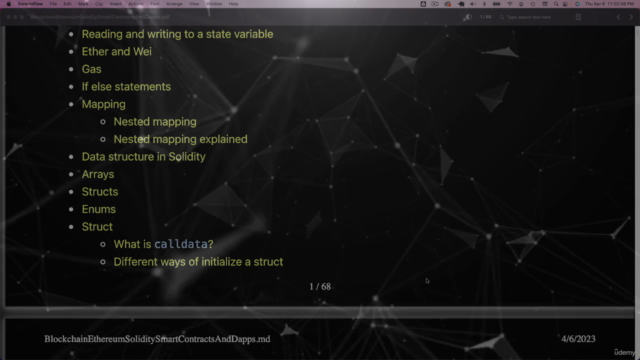
Task: Click the 'Ether and Wei' link
Action: pos(116,51)
